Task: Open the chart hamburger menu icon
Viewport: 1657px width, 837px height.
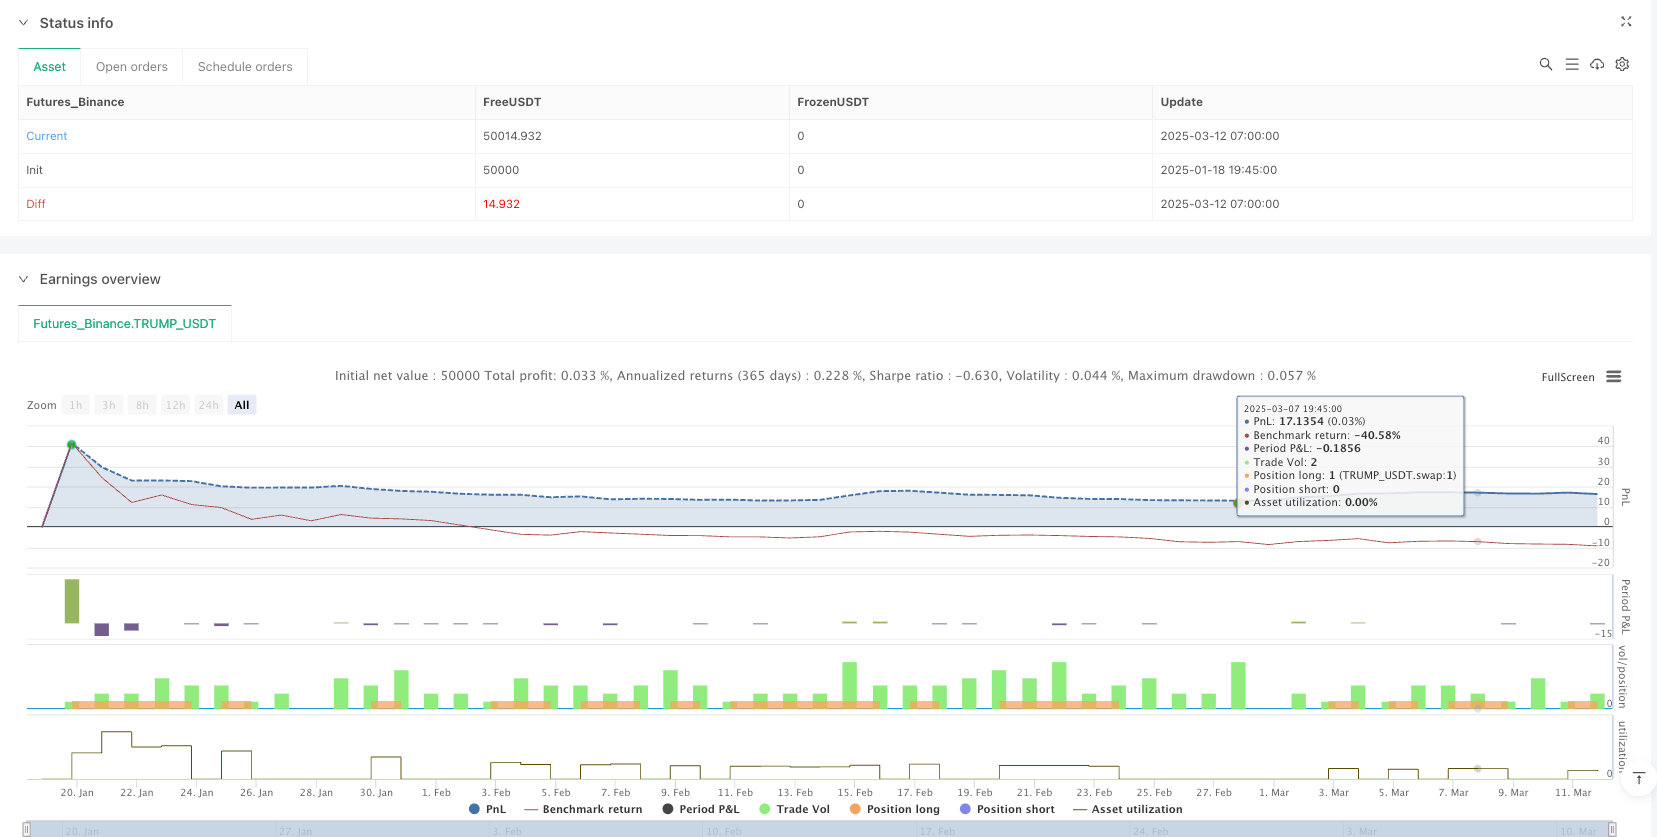Action: point(1613,377)
